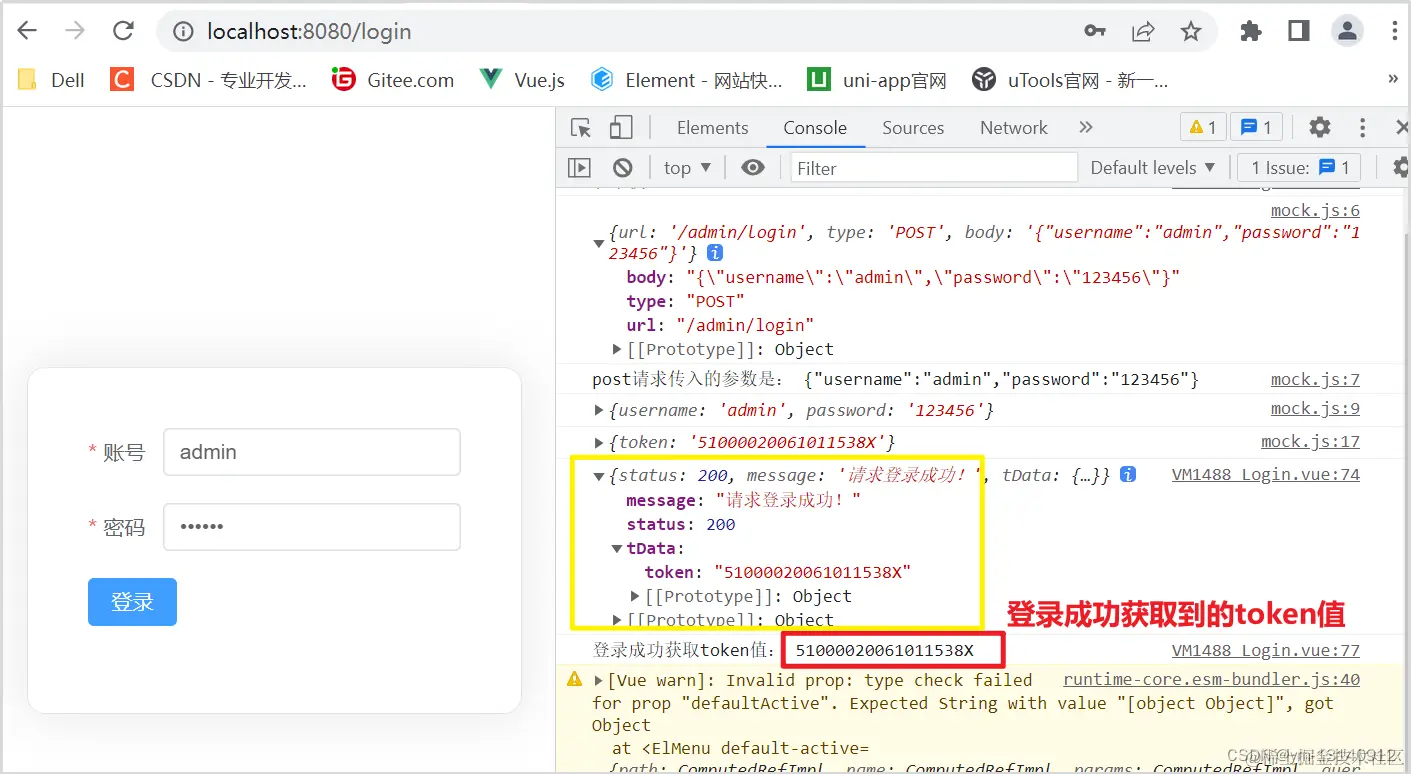Viewport: 1411px width, 774px height.
Task: Toggle the console sidebar
Action: click(579, 168)
